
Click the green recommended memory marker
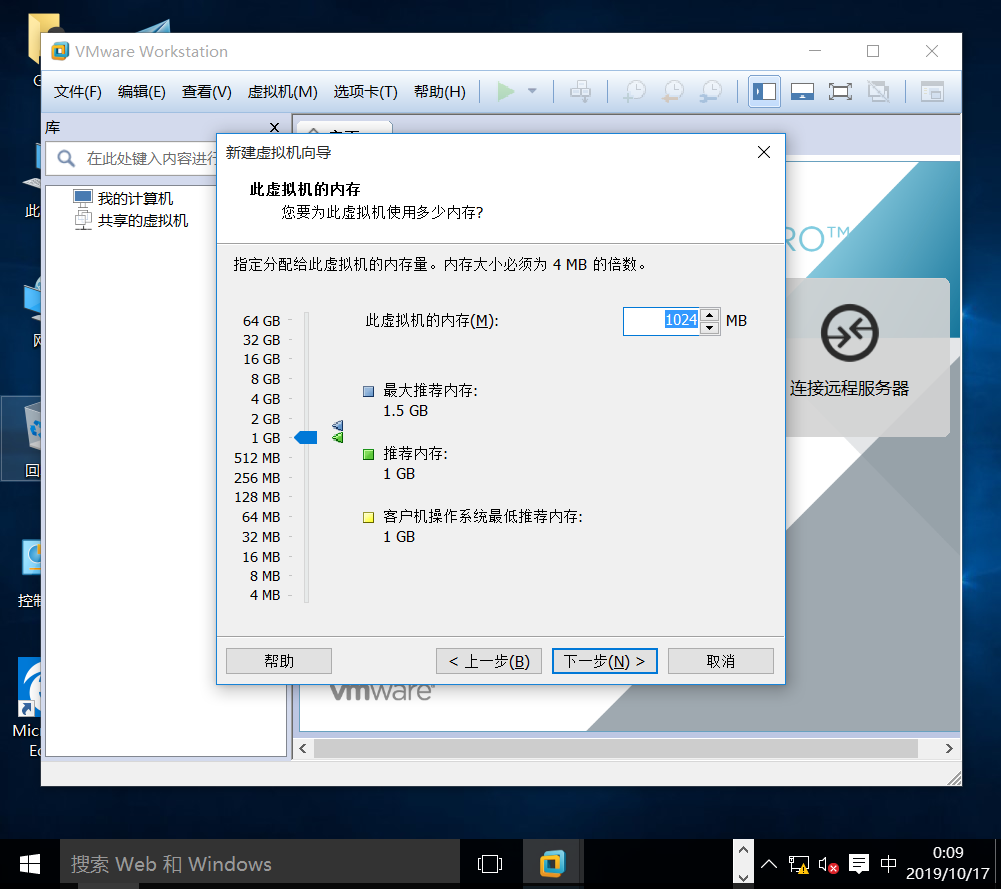[338, 438]
